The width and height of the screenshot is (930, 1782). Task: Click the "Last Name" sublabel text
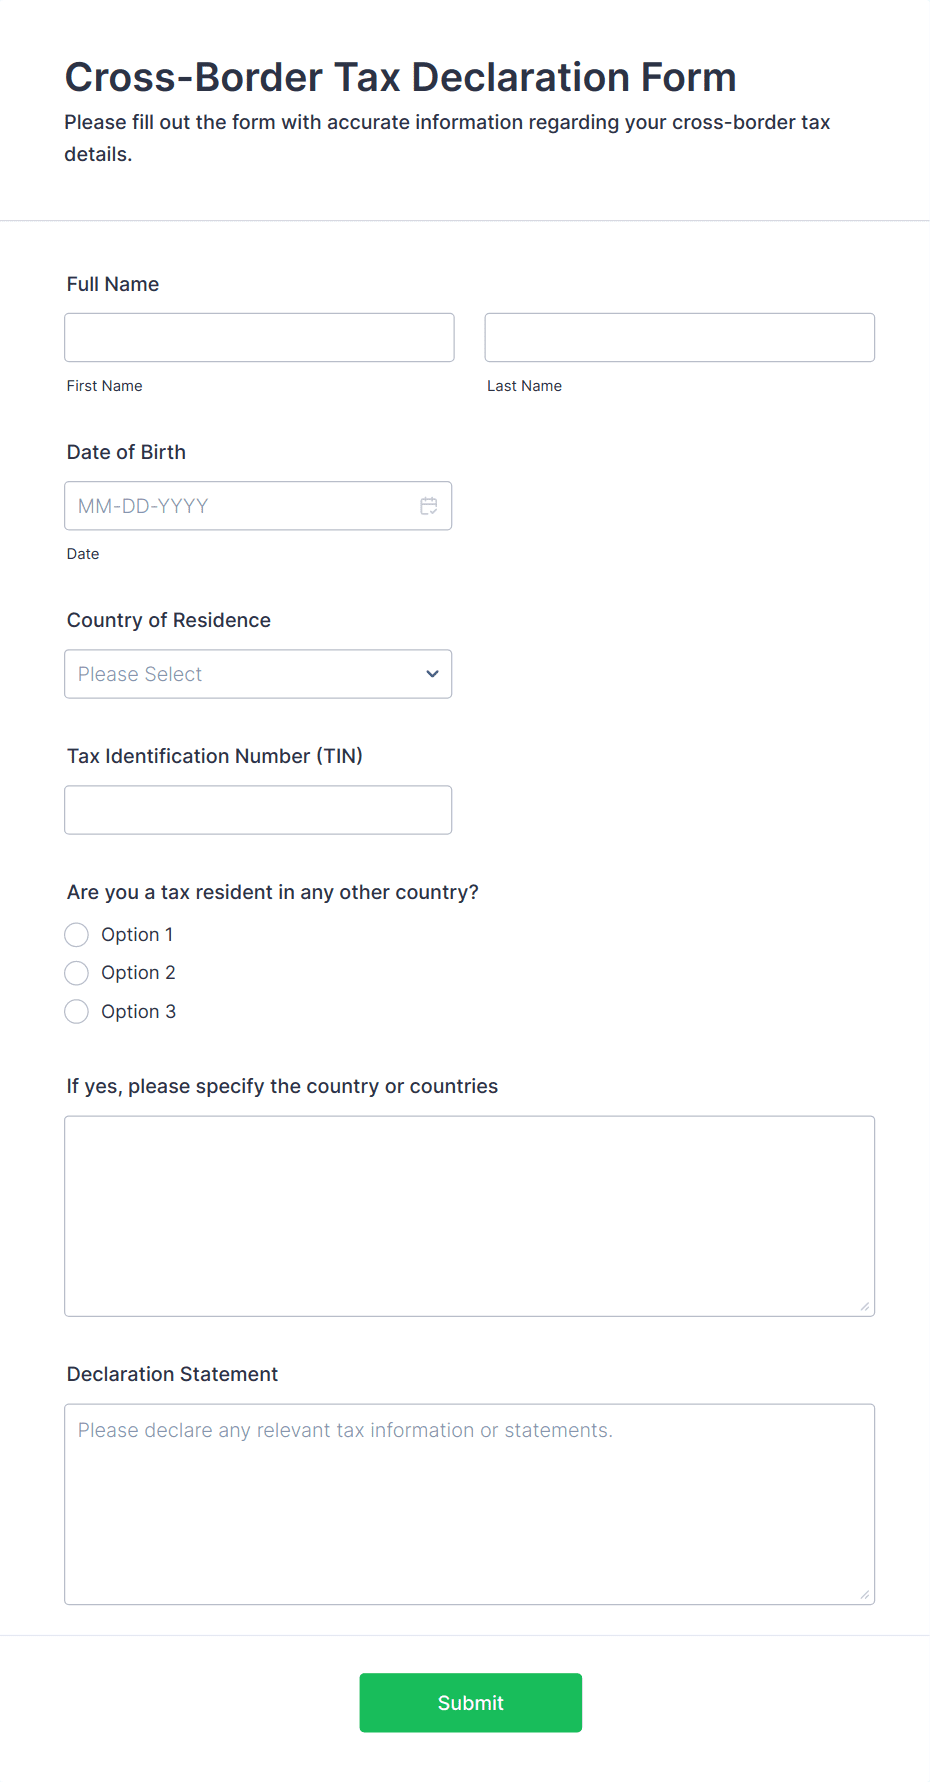(x=524, y=386)
